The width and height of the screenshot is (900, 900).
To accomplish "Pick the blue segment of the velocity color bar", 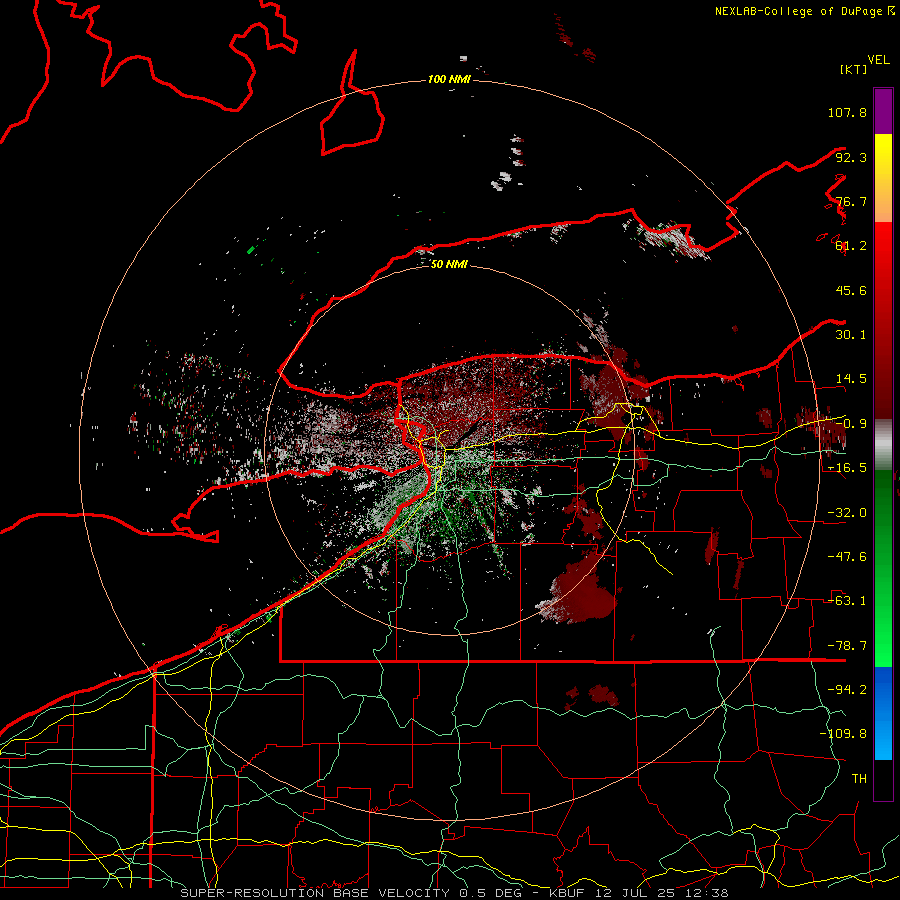I will tap(883, 713).
